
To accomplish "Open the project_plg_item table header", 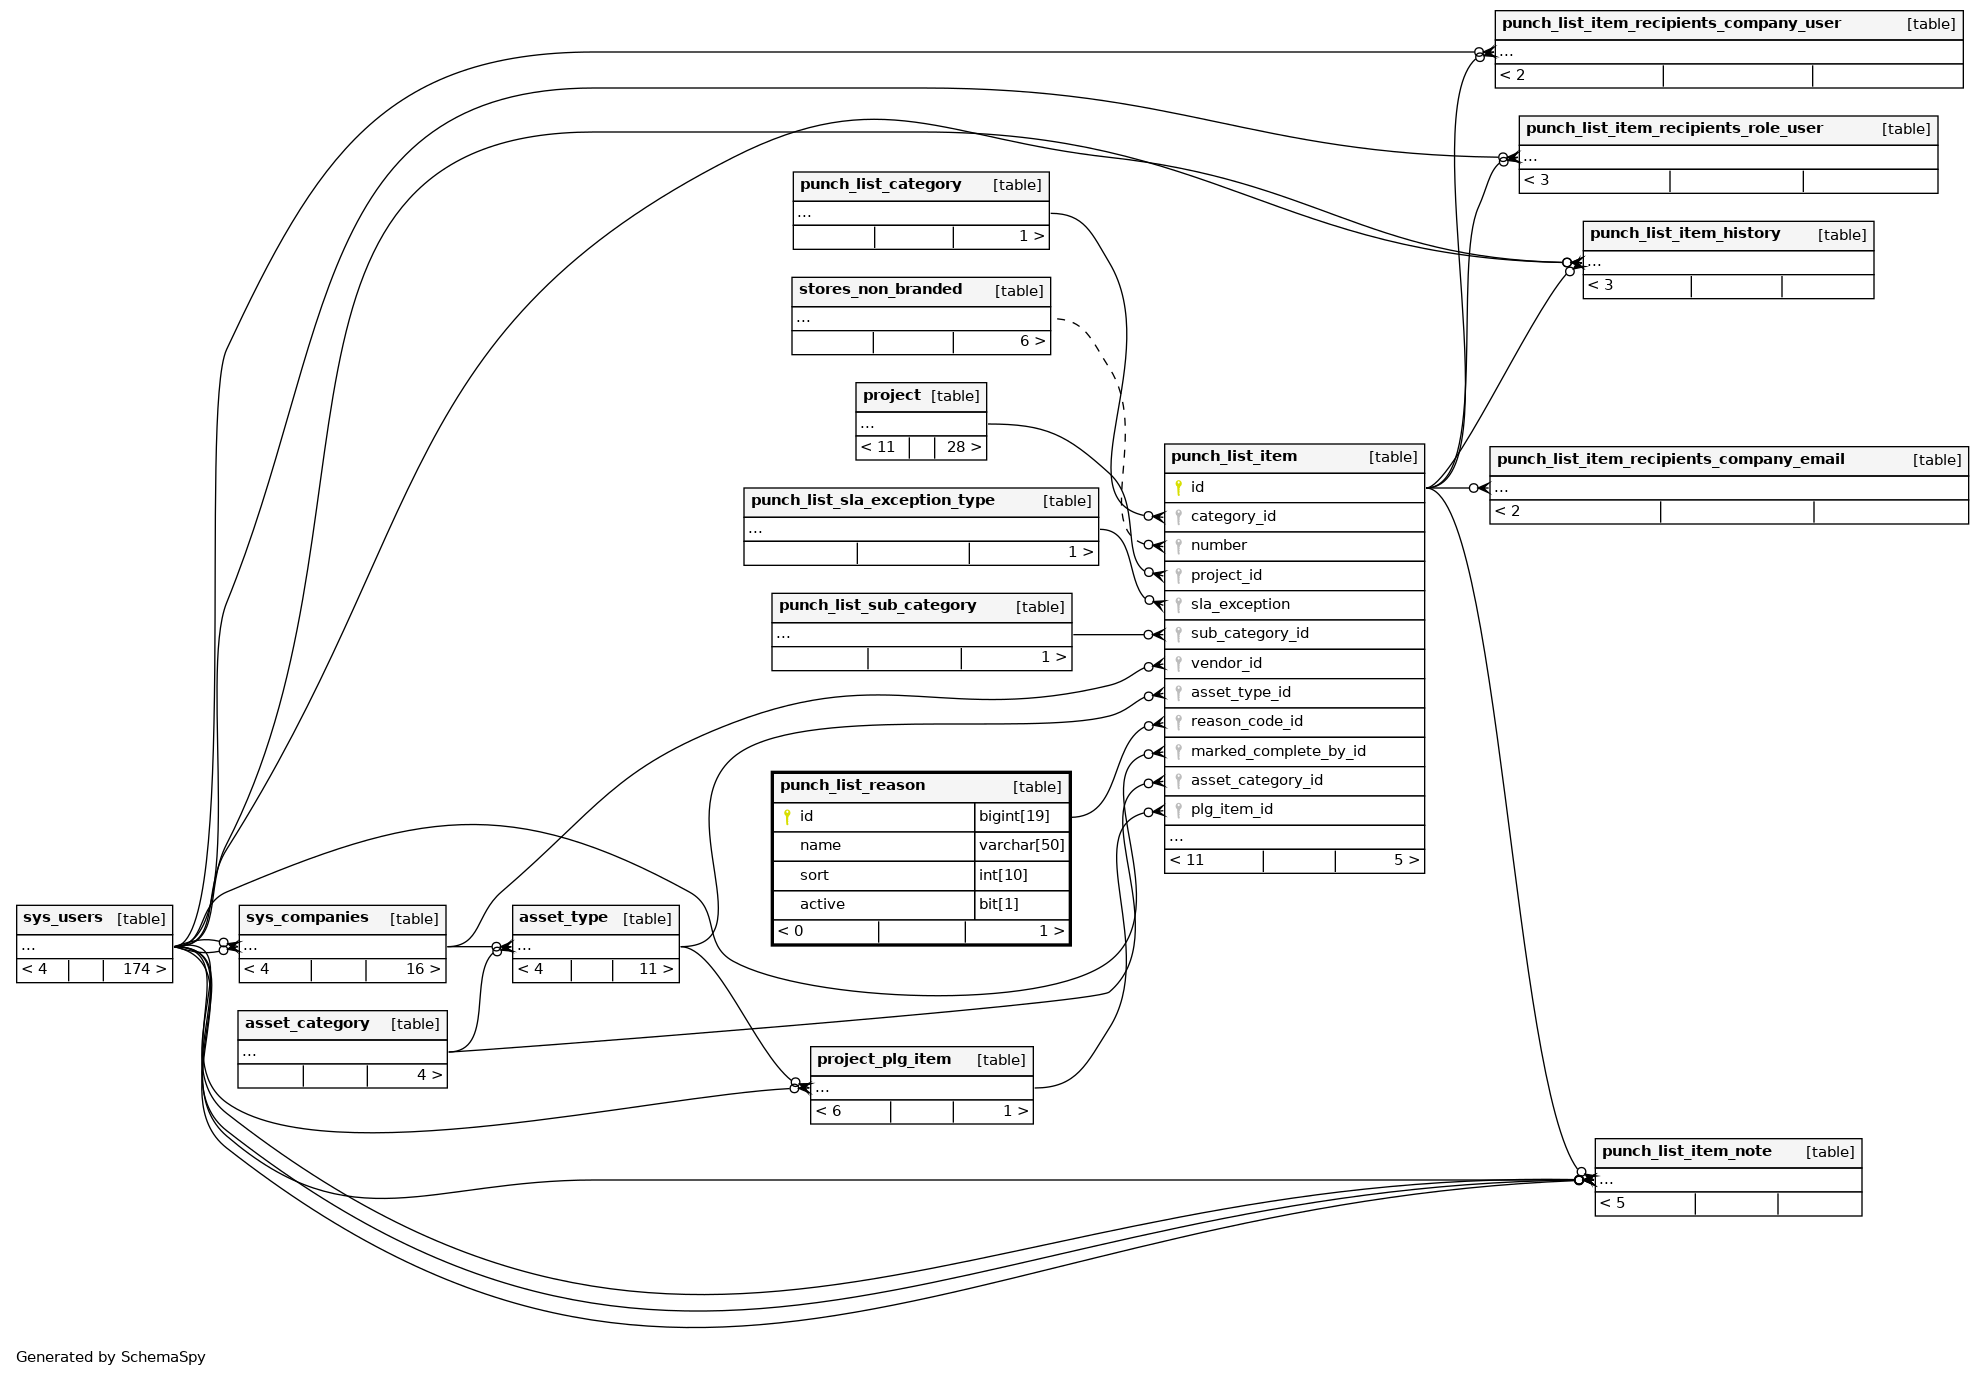I will [x=884, y=1060].
